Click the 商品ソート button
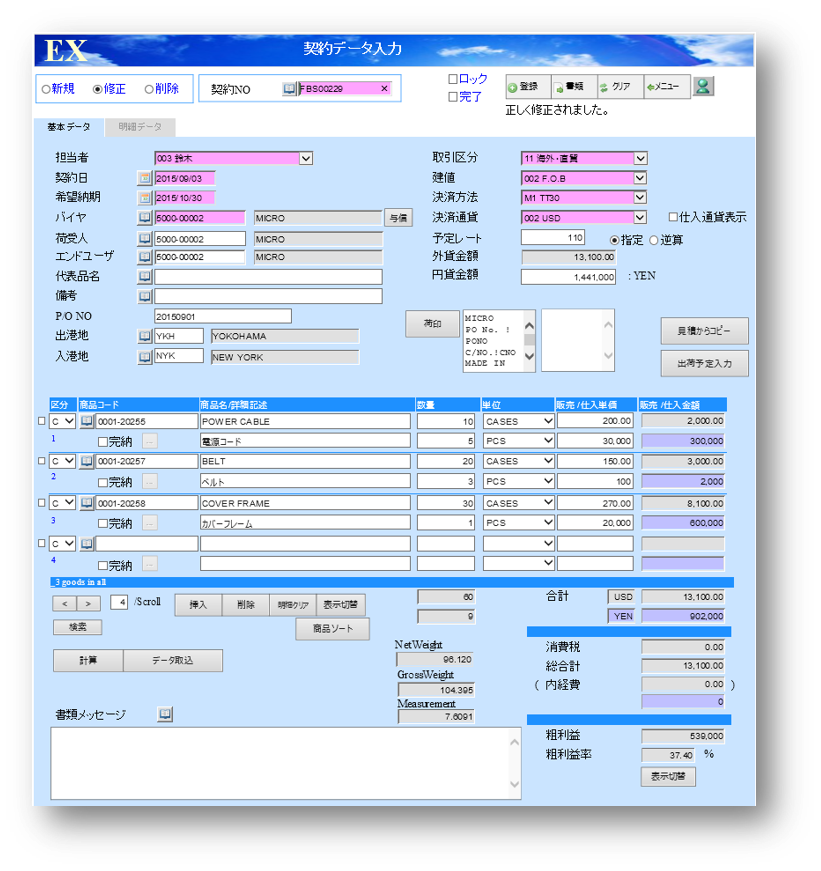Viewport: 821px width, 871px height. (x=332, y=628)
